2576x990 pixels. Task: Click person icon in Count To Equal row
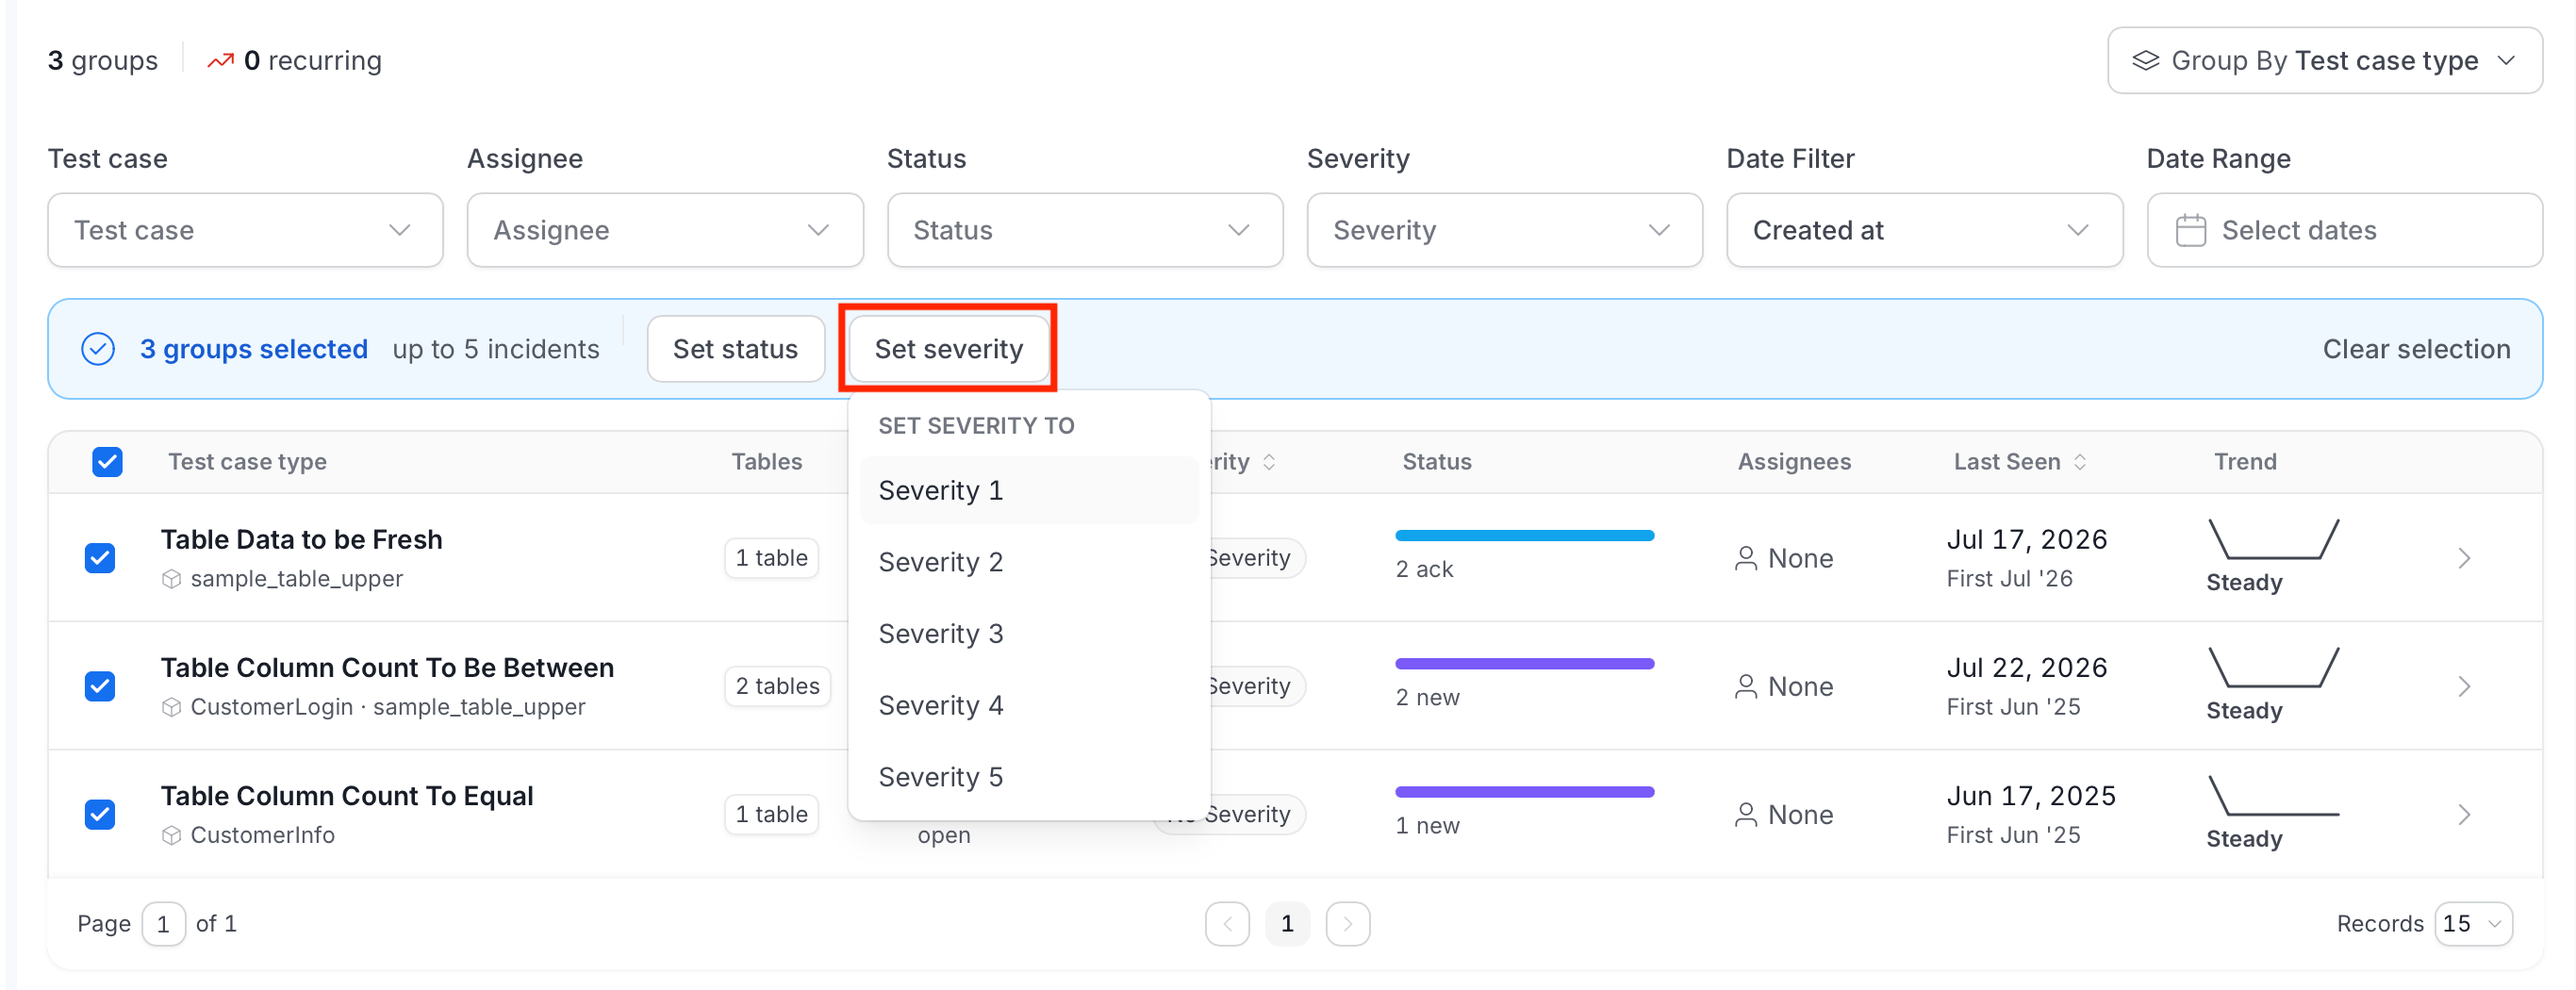click(x=1746, y=814)
